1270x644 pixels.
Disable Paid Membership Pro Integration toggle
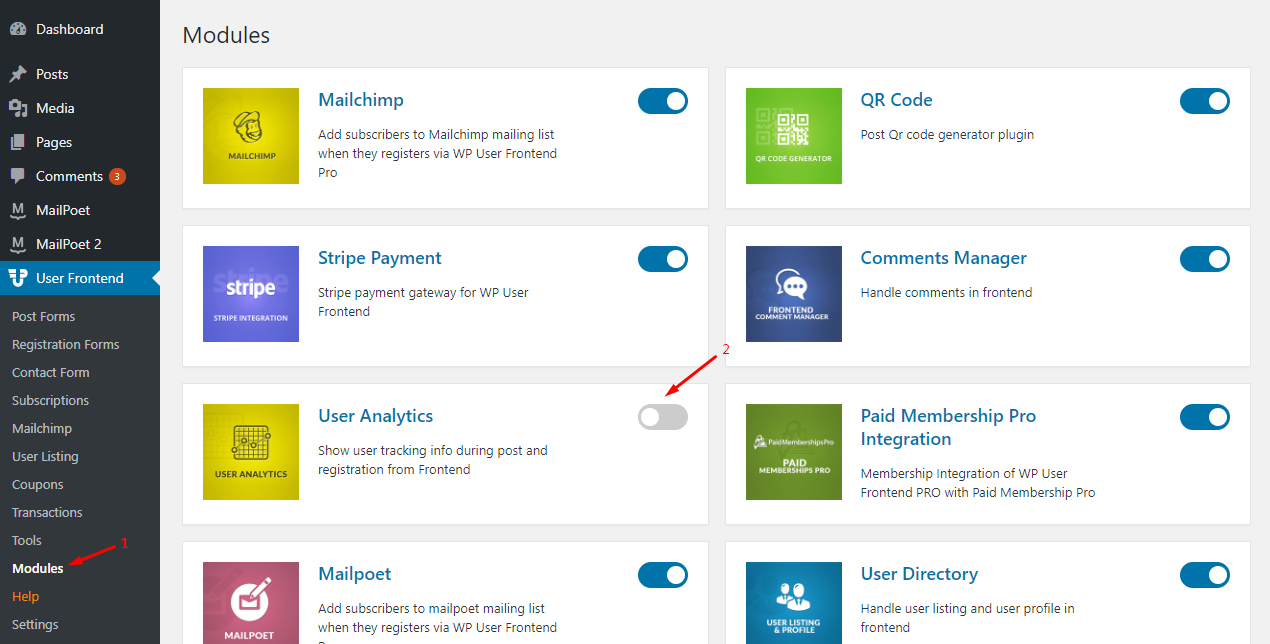click(x=1205, y=417)
